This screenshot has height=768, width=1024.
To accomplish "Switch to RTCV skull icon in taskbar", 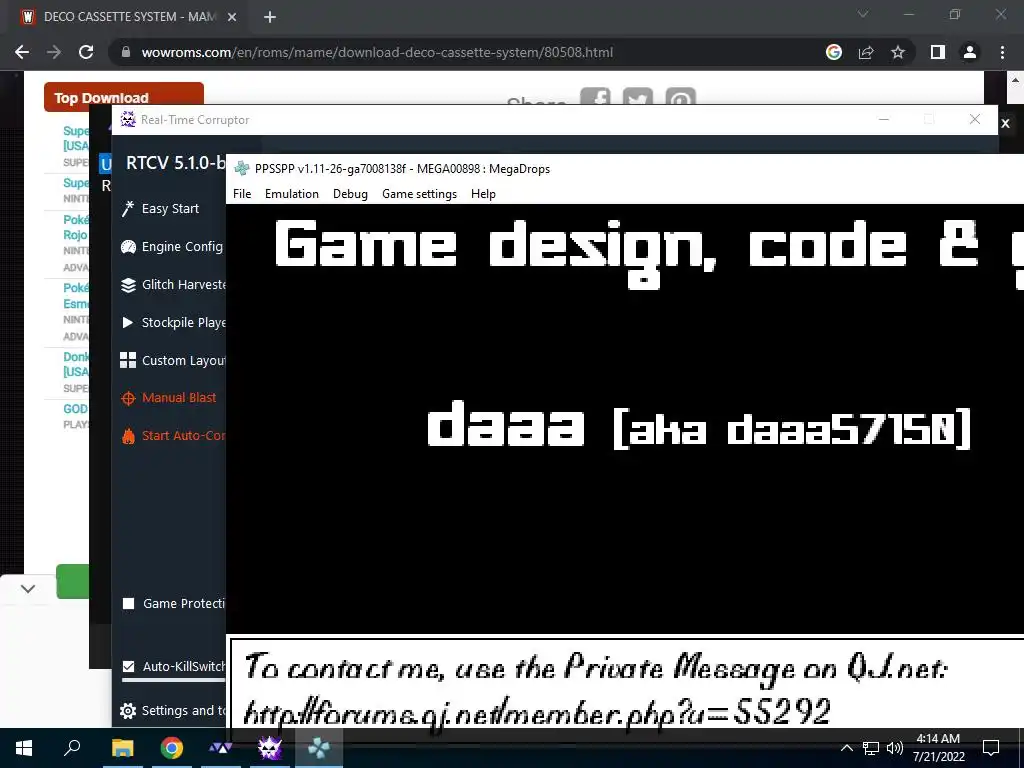I will (269, 748).
